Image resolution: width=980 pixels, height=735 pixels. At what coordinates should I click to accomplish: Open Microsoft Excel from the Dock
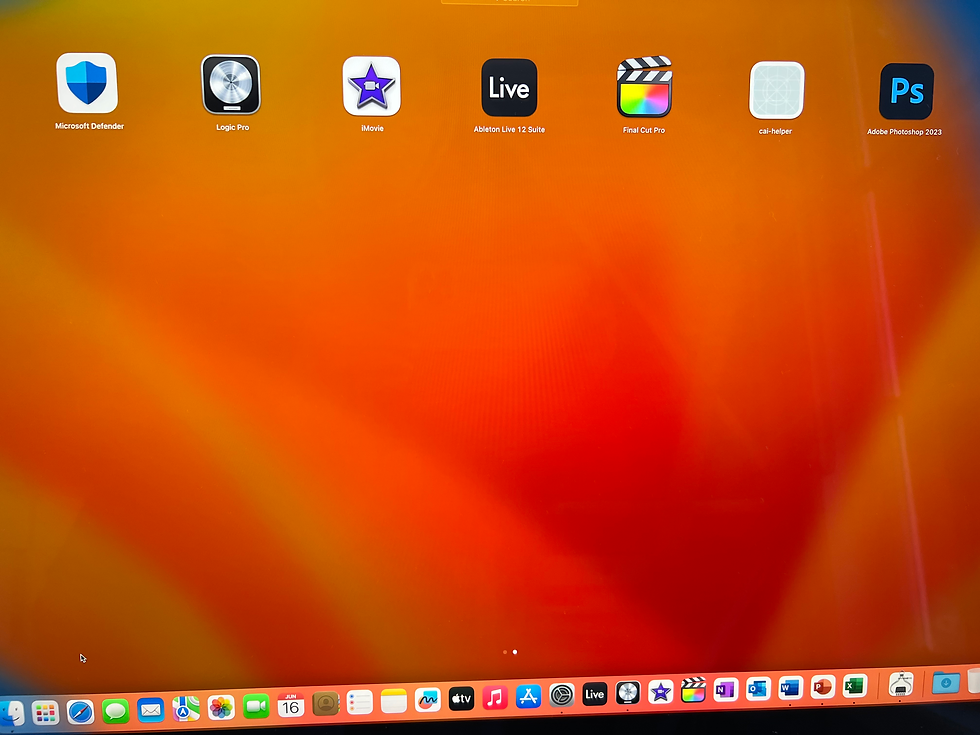click(854, 686)
